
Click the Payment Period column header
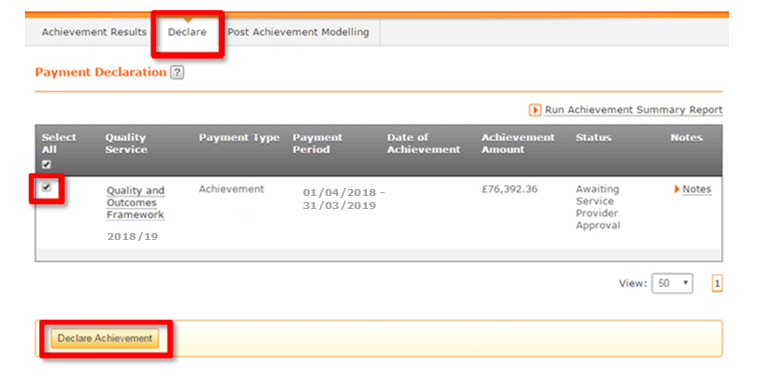click(317, 144)
